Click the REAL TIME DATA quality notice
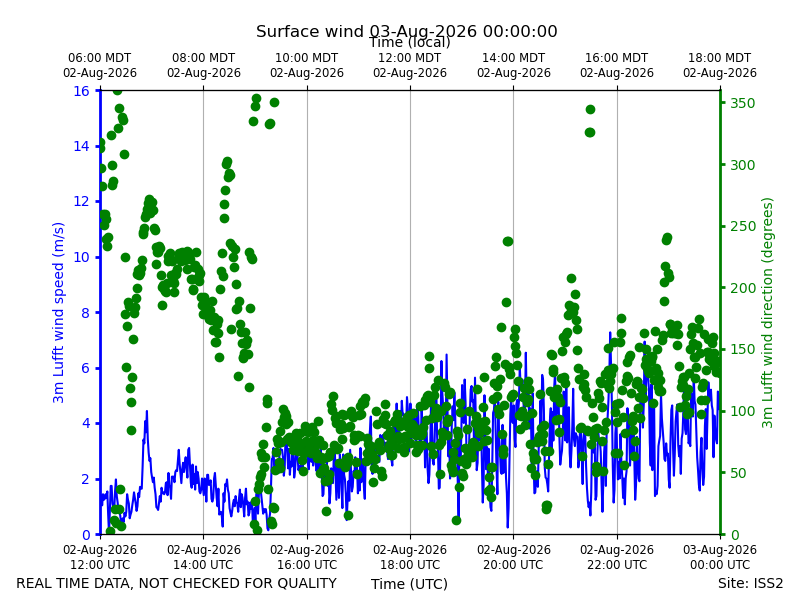 pyautogui.click(x=177, y=583)
